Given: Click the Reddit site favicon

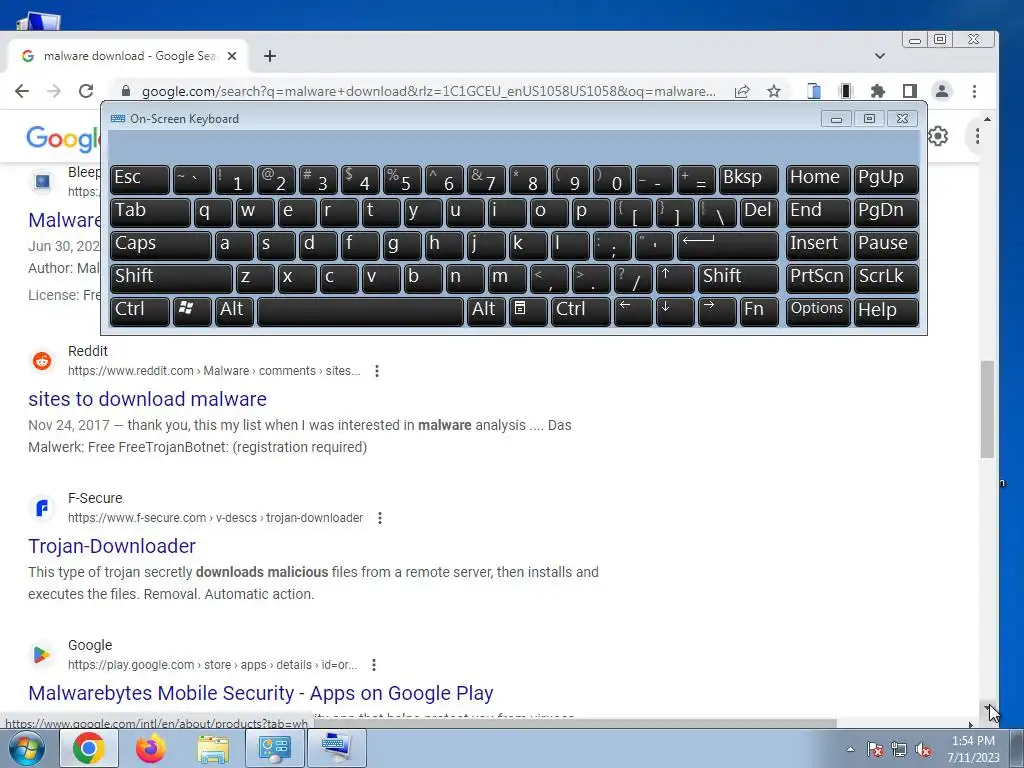Looking at the screenshot, I should pyautogui.click(x=42, y=360).
